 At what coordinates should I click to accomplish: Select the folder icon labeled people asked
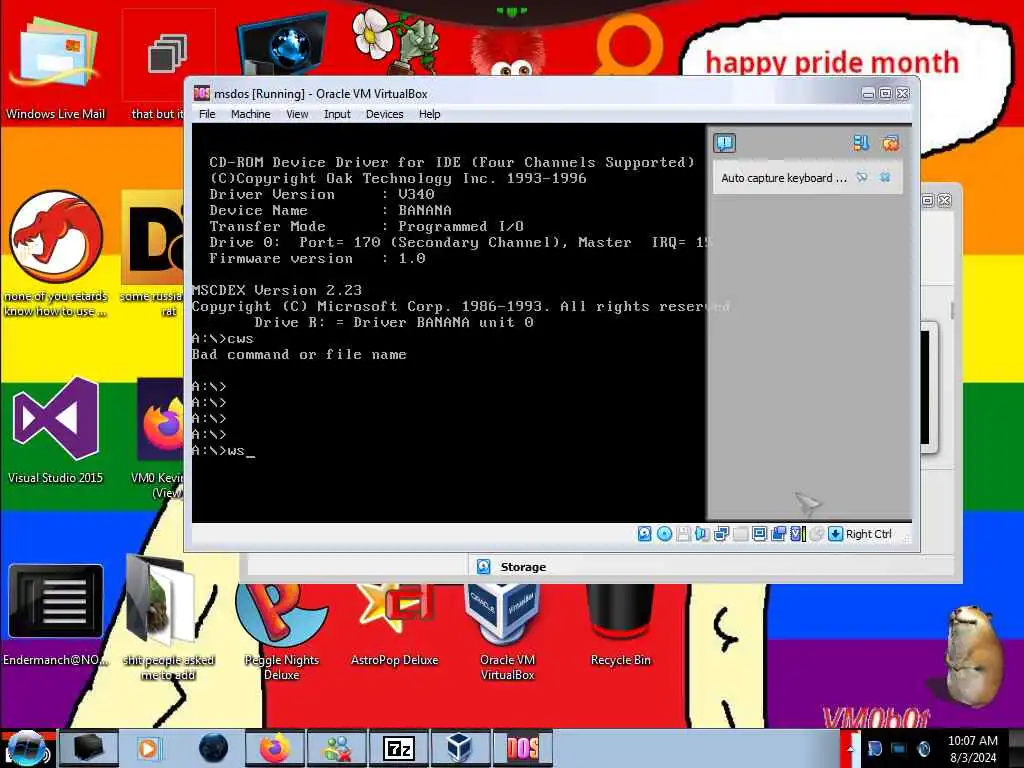(168, 617)
